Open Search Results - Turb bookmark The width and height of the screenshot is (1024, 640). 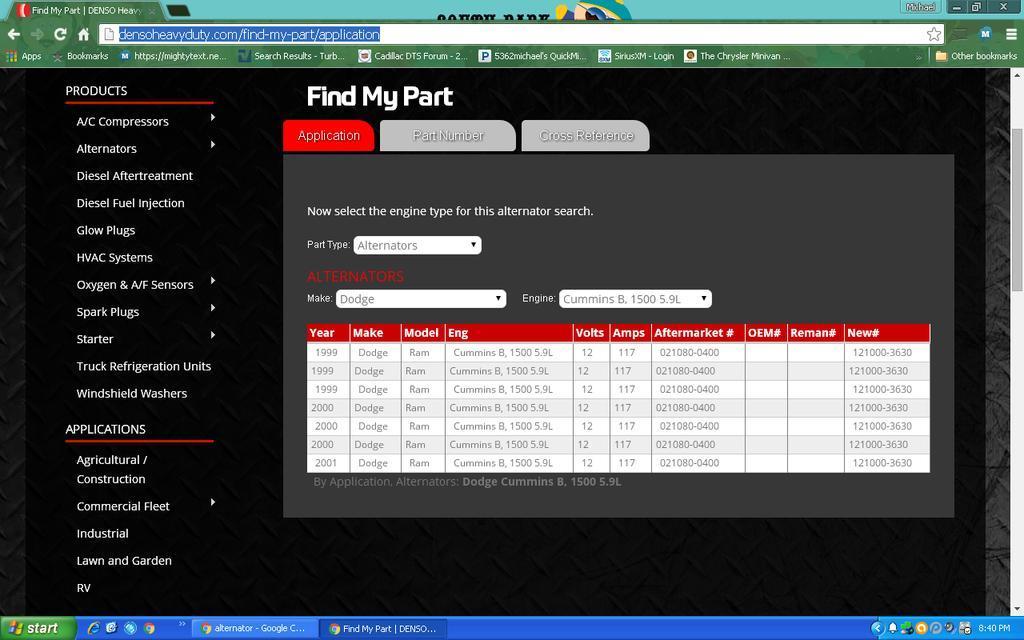coord(292,56)
